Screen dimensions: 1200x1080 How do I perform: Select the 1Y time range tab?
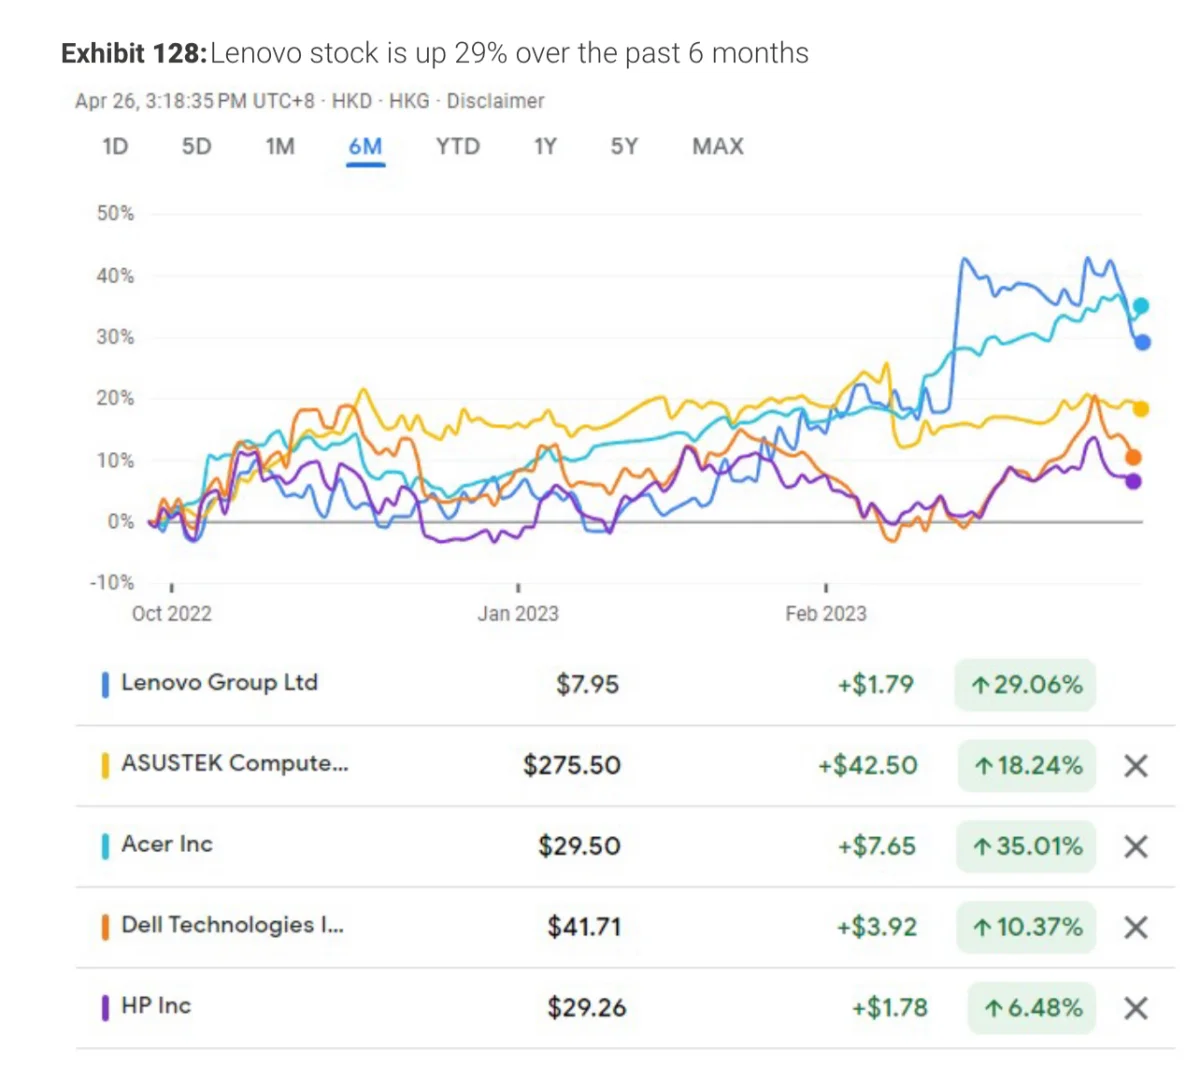coord(545,147)
